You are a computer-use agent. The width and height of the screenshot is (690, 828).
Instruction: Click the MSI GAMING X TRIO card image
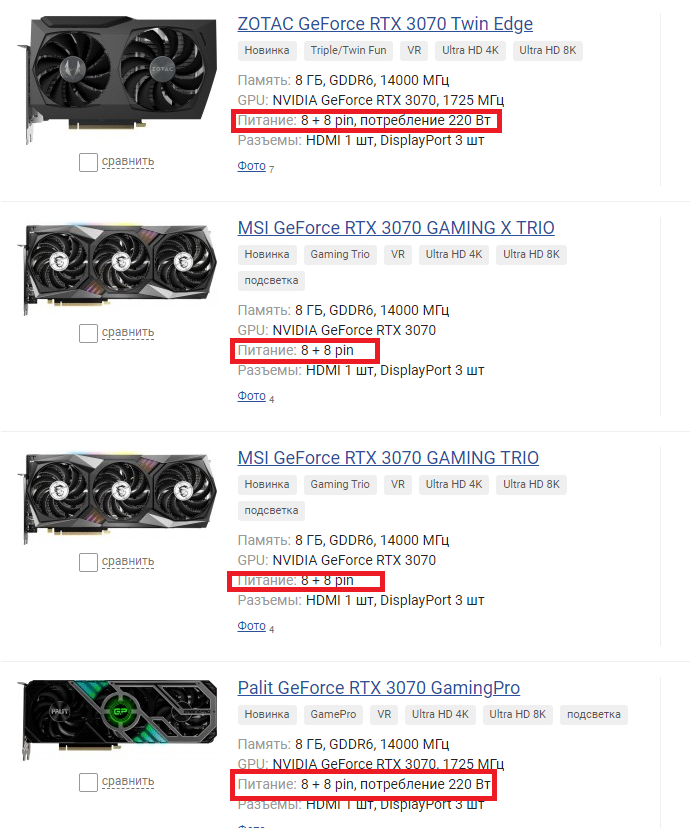pyautogui.click(x=117, y=268)
